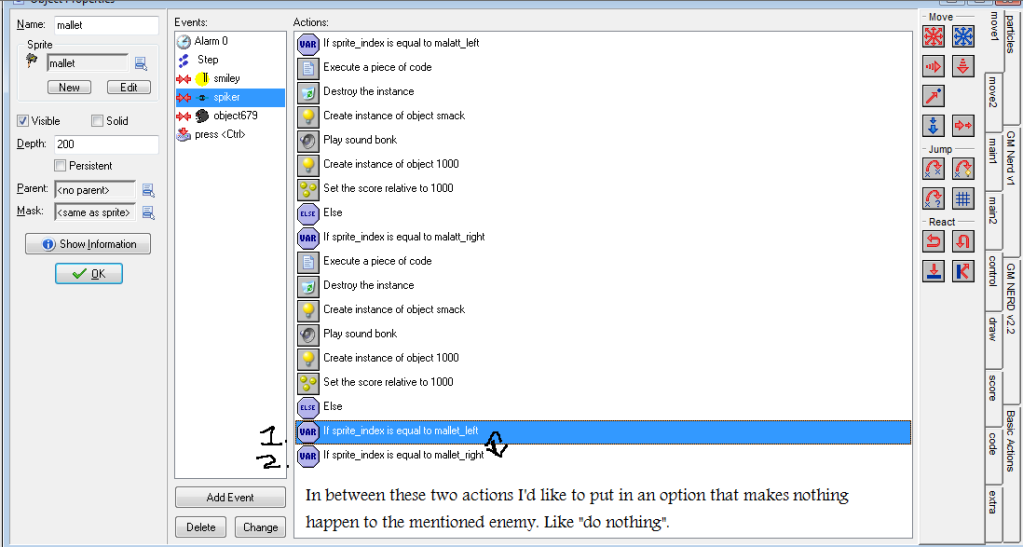Click VAR icon for mallet_right condition

pyautogui.click(x=308, y=456)
